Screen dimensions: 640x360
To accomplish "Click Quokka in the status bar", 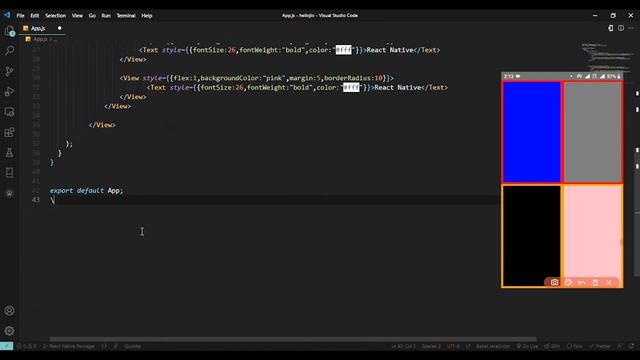I will [x=132, y=346].
